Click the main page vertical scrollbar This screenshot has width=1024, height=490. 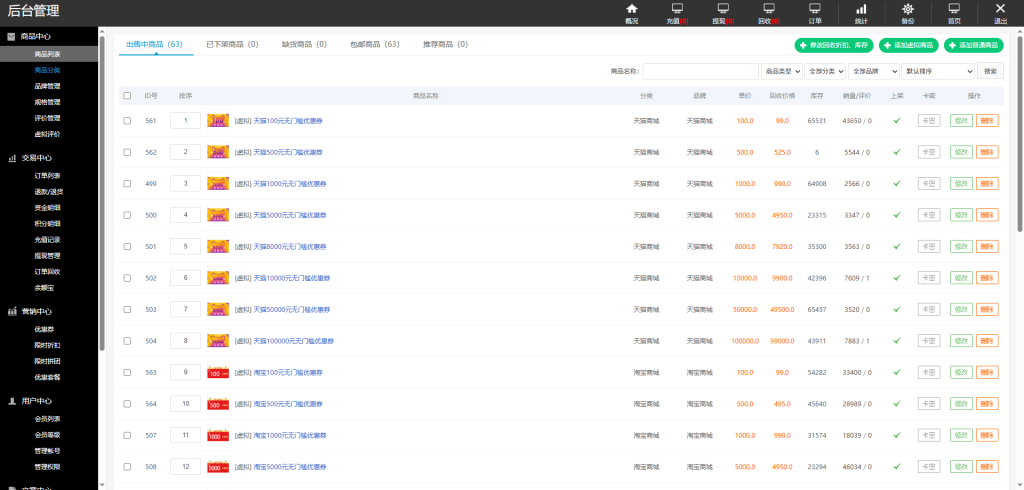[x=1019, y=134]
